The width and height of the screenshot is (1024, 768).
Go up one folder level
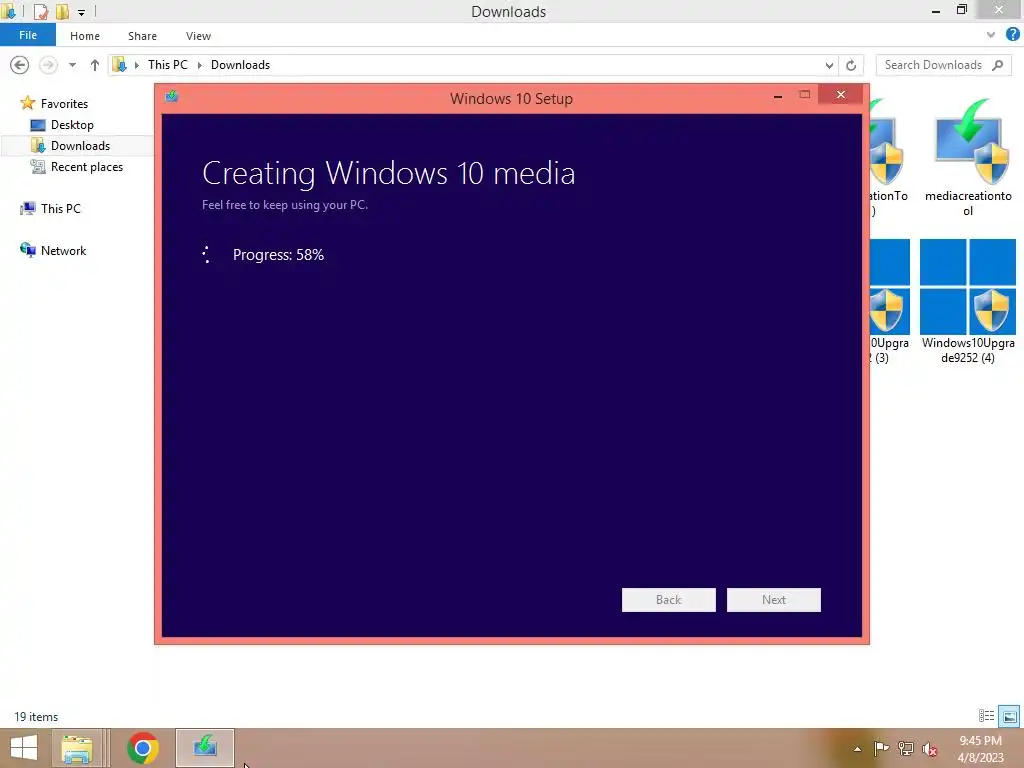coord(95,65)
